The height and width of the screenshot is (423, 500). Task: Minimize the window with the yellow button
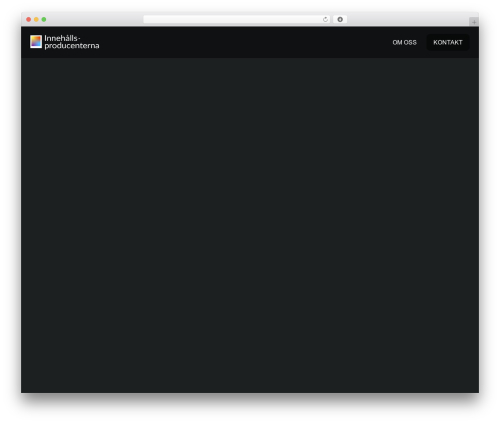(x=36, y=19)
